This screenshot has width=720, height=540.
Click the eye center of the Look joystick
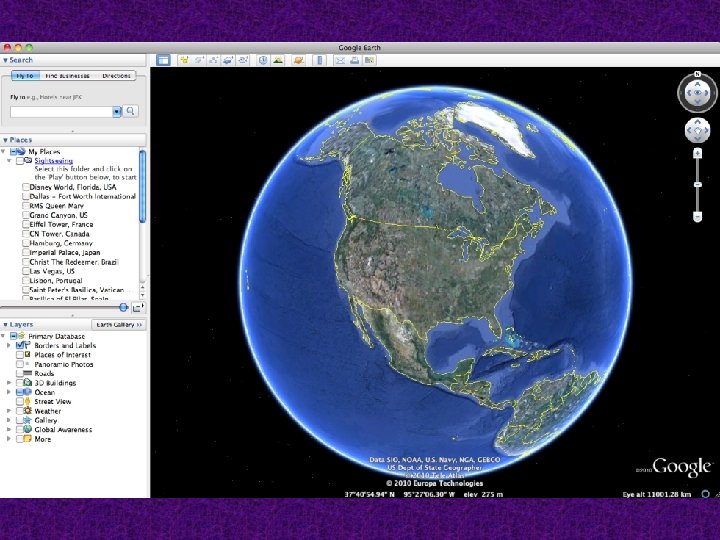pos(698,93)
